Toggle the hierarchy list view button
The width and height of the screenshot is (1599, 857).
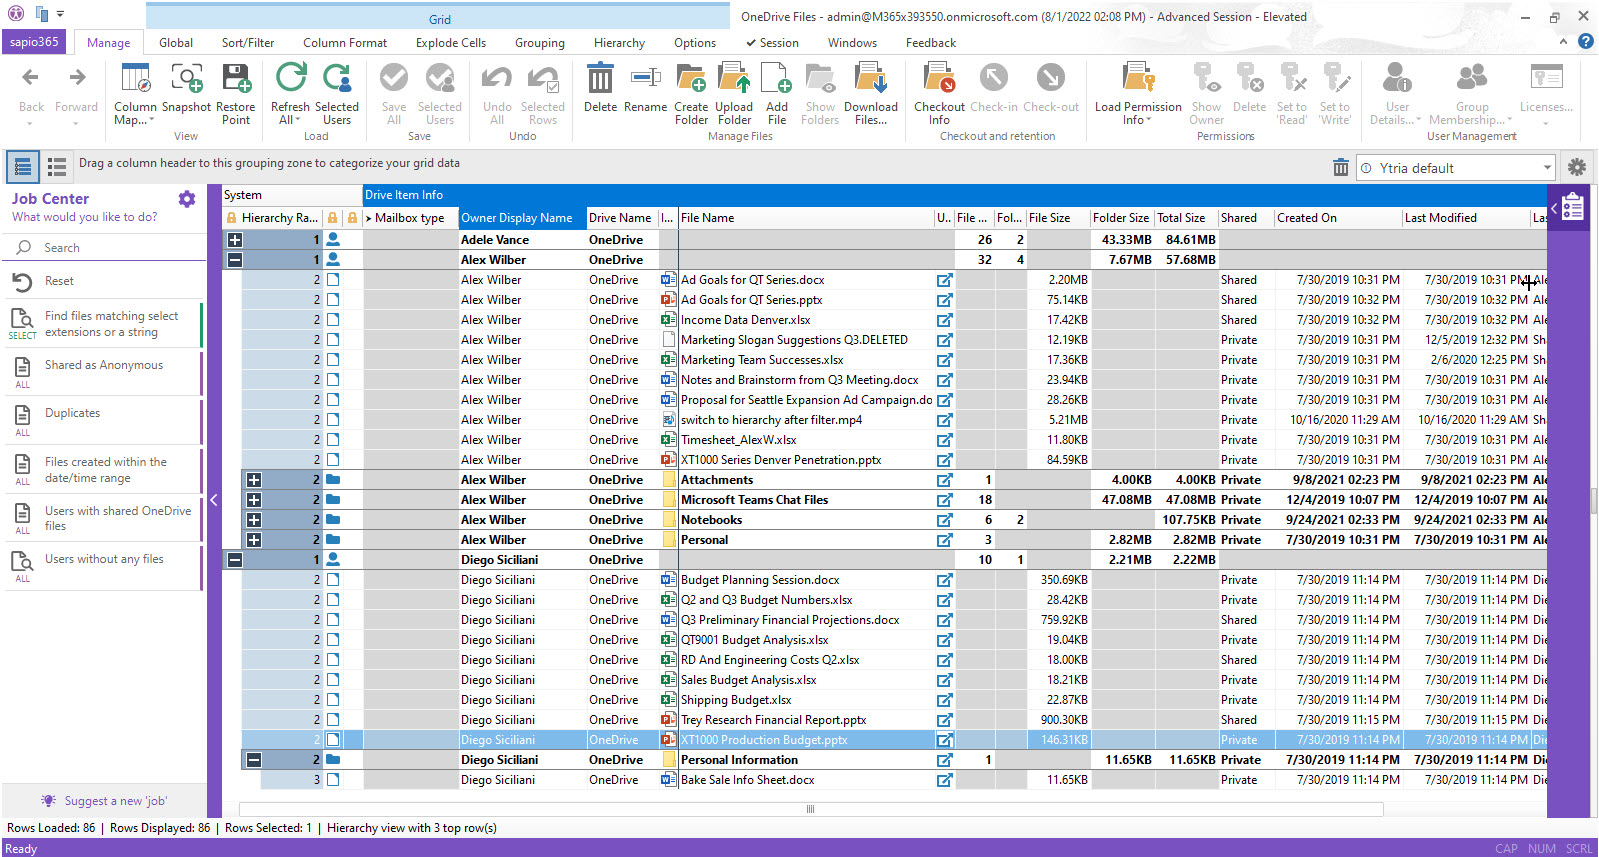(23, 167)
